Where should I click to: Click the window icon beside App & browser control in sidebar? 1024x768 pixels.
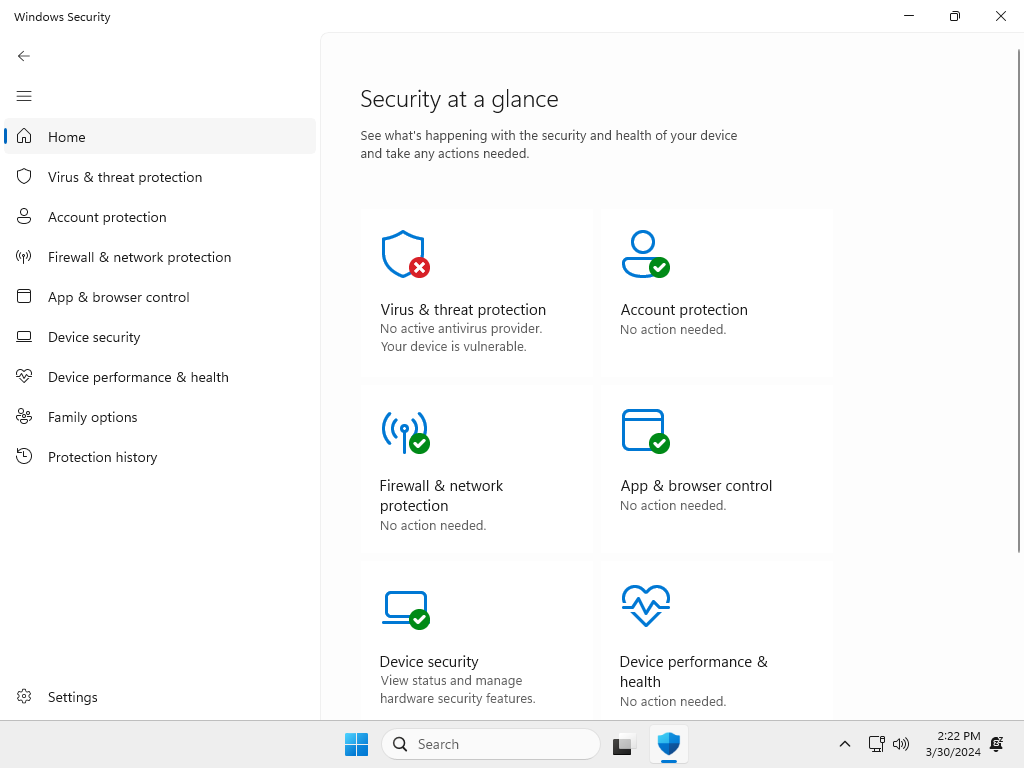[x=24, y=296]
